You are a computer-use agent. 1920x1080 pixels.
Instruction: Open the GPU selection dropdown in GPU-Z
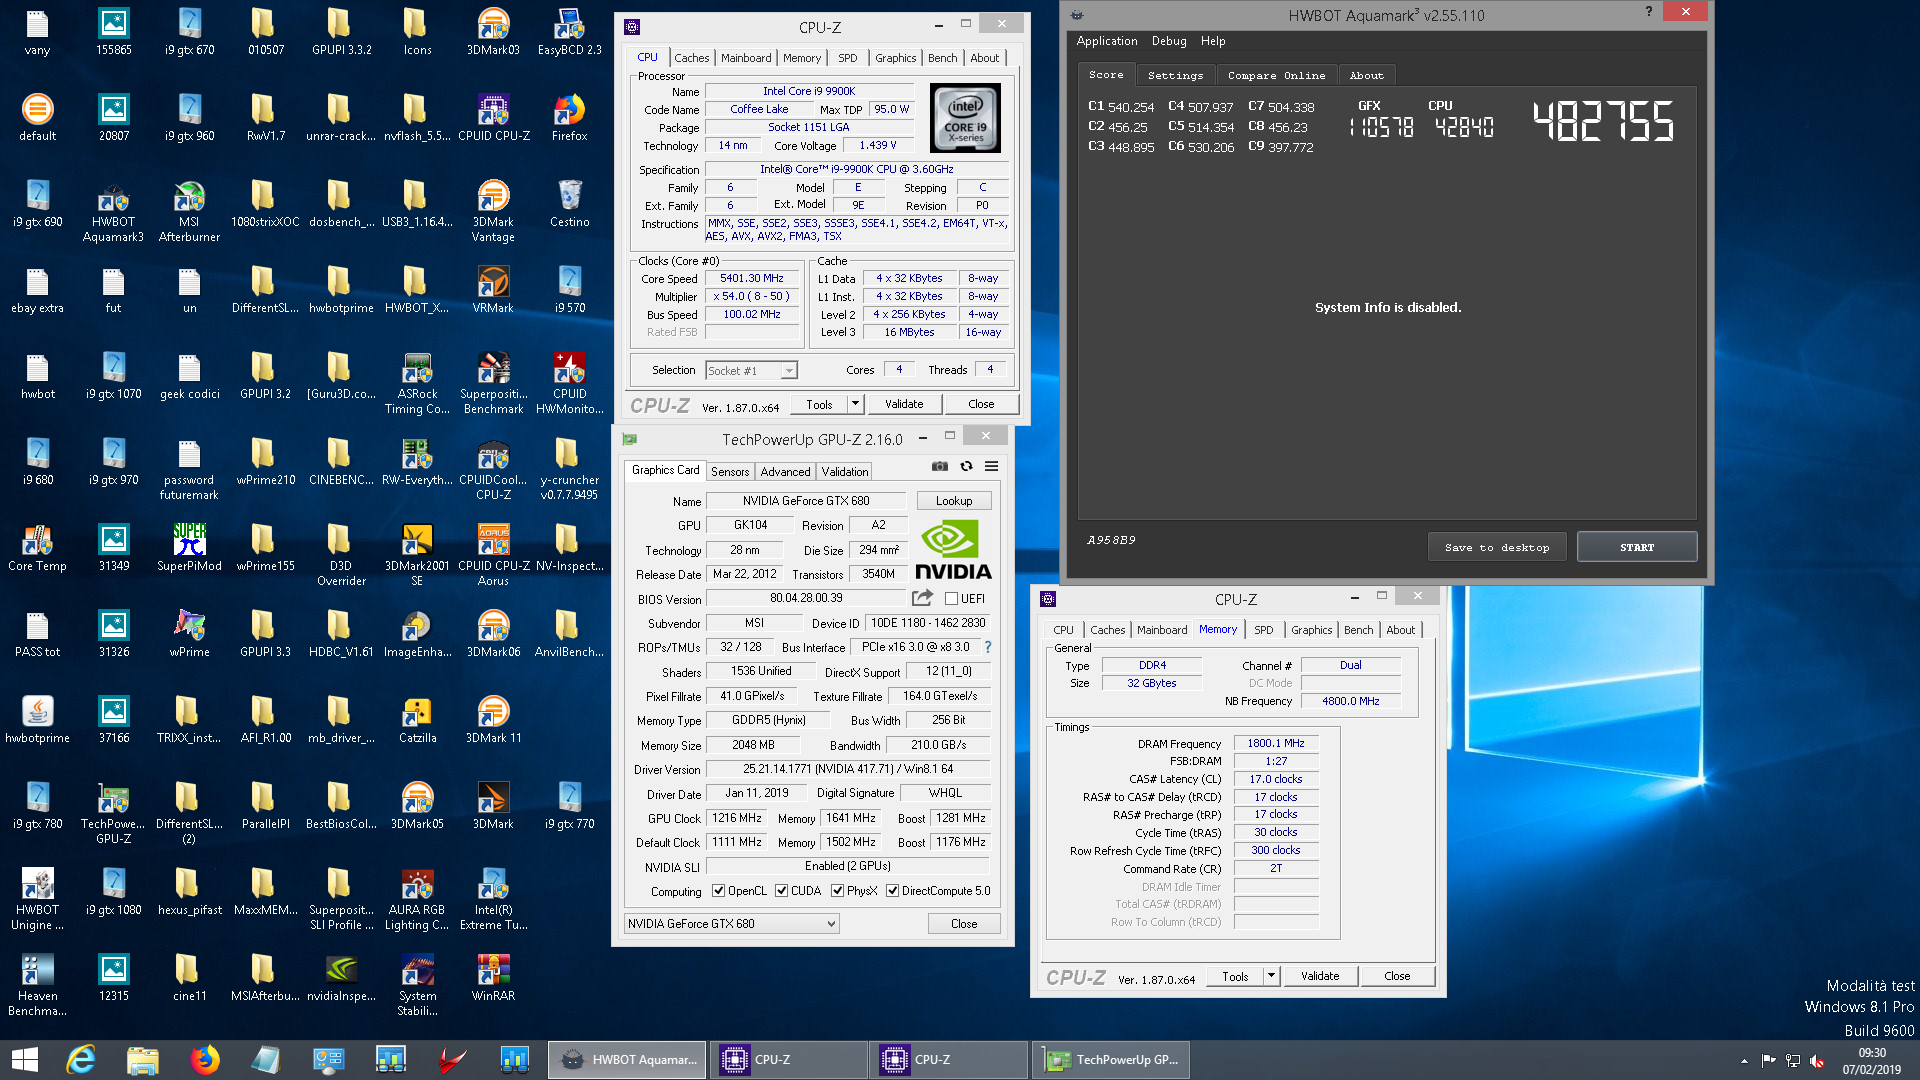(x=731, y=924)
